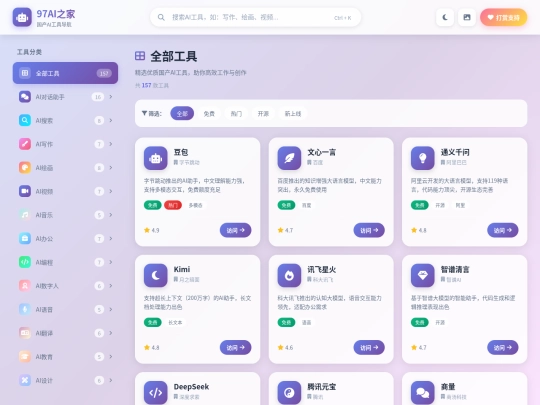Click the 文心一言 feather icon
This screenshot has width=540, height=405.
tap(289, 158)
